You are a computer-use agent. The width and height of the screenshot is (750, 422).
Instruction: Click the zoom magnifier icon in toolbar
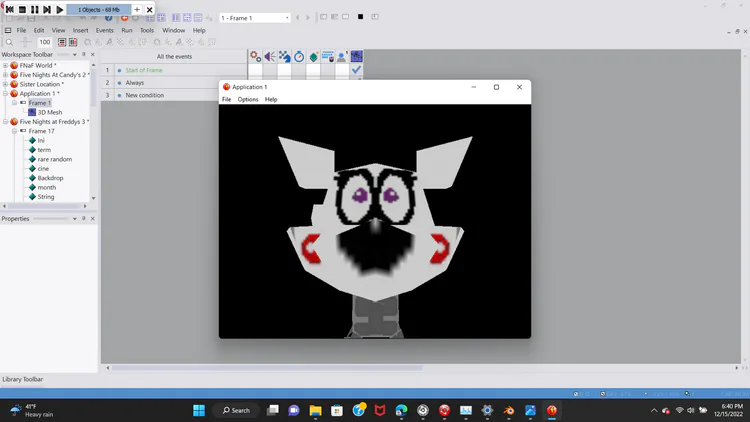[9, 42]
